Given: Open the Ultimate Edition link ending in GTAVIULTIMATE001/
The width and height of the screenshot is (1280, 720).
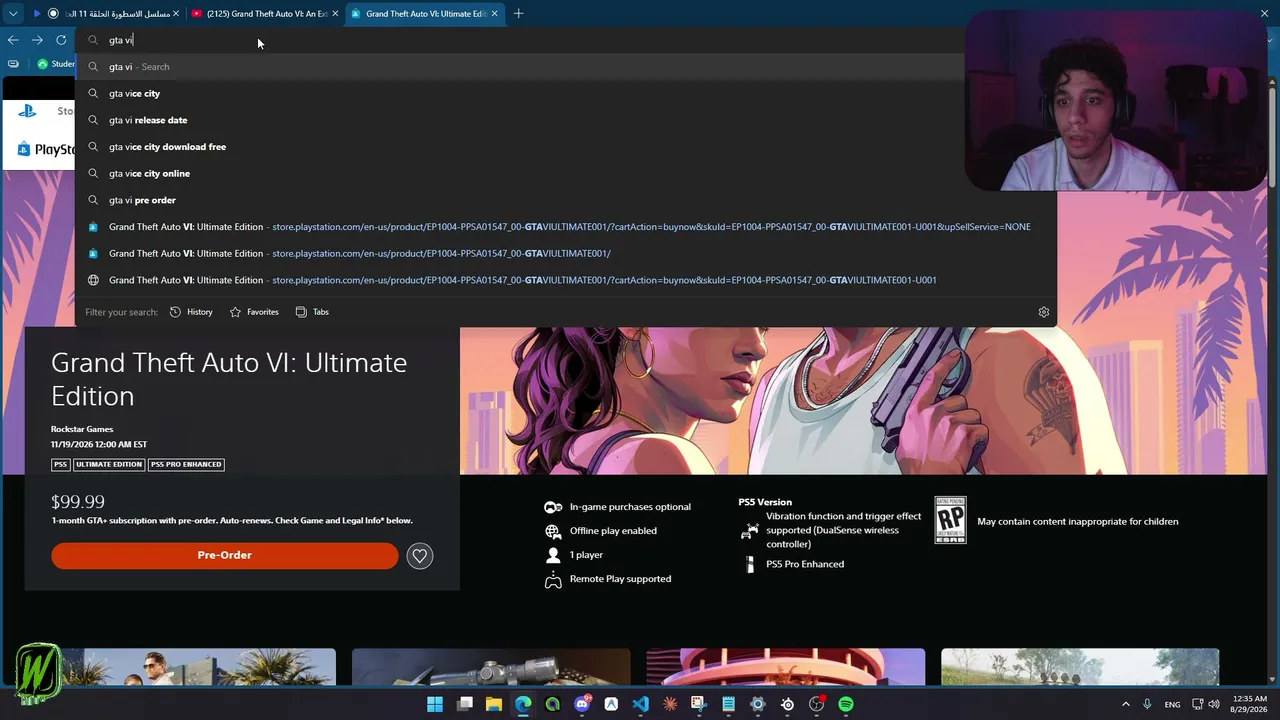Looking at the screenshot, I should [x=566, y=253].
